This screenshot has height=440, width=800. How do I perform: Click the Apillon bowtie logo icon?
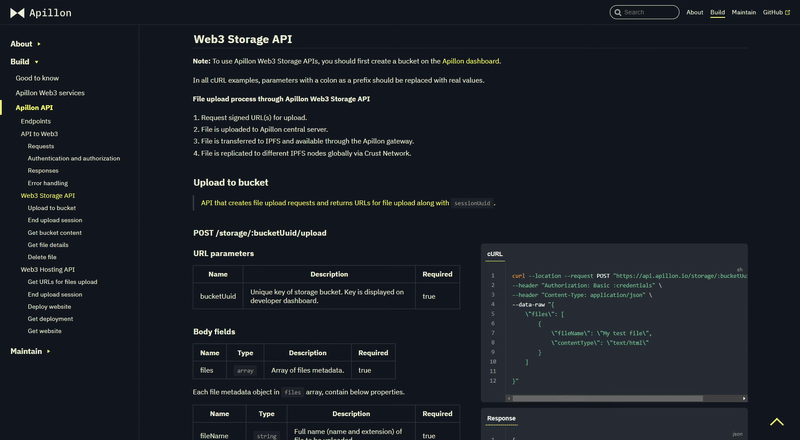pyautogui.click(x=19, y=13)
